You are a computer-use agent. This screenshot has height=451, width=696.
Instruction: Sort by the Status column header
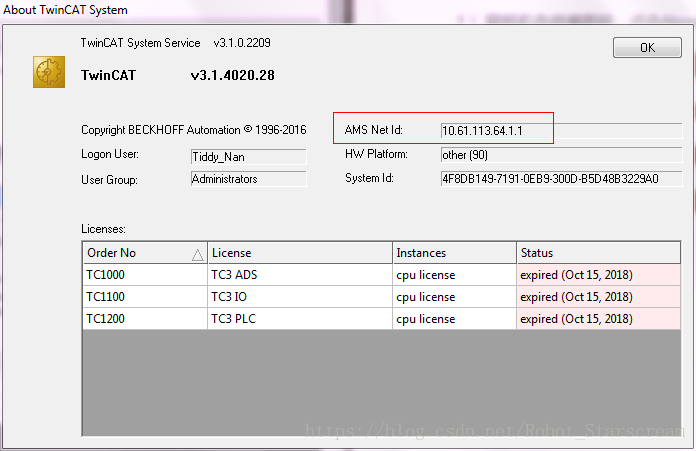click(x=598, y=253)
